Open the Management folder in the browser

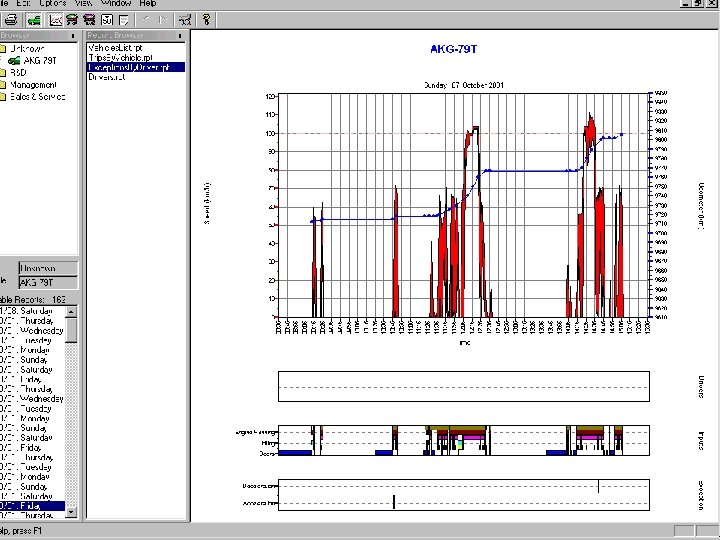pos(35,85)
